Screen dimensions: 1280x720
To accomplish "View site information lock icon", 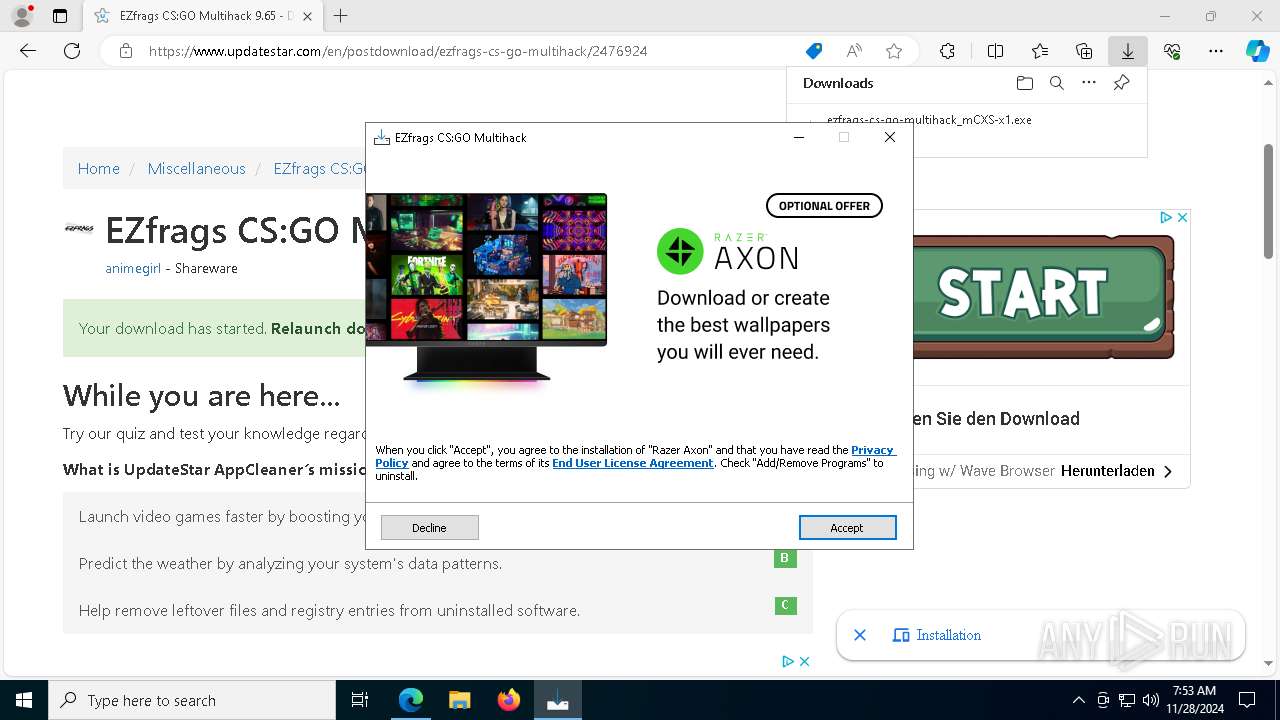I will [125, 51].
